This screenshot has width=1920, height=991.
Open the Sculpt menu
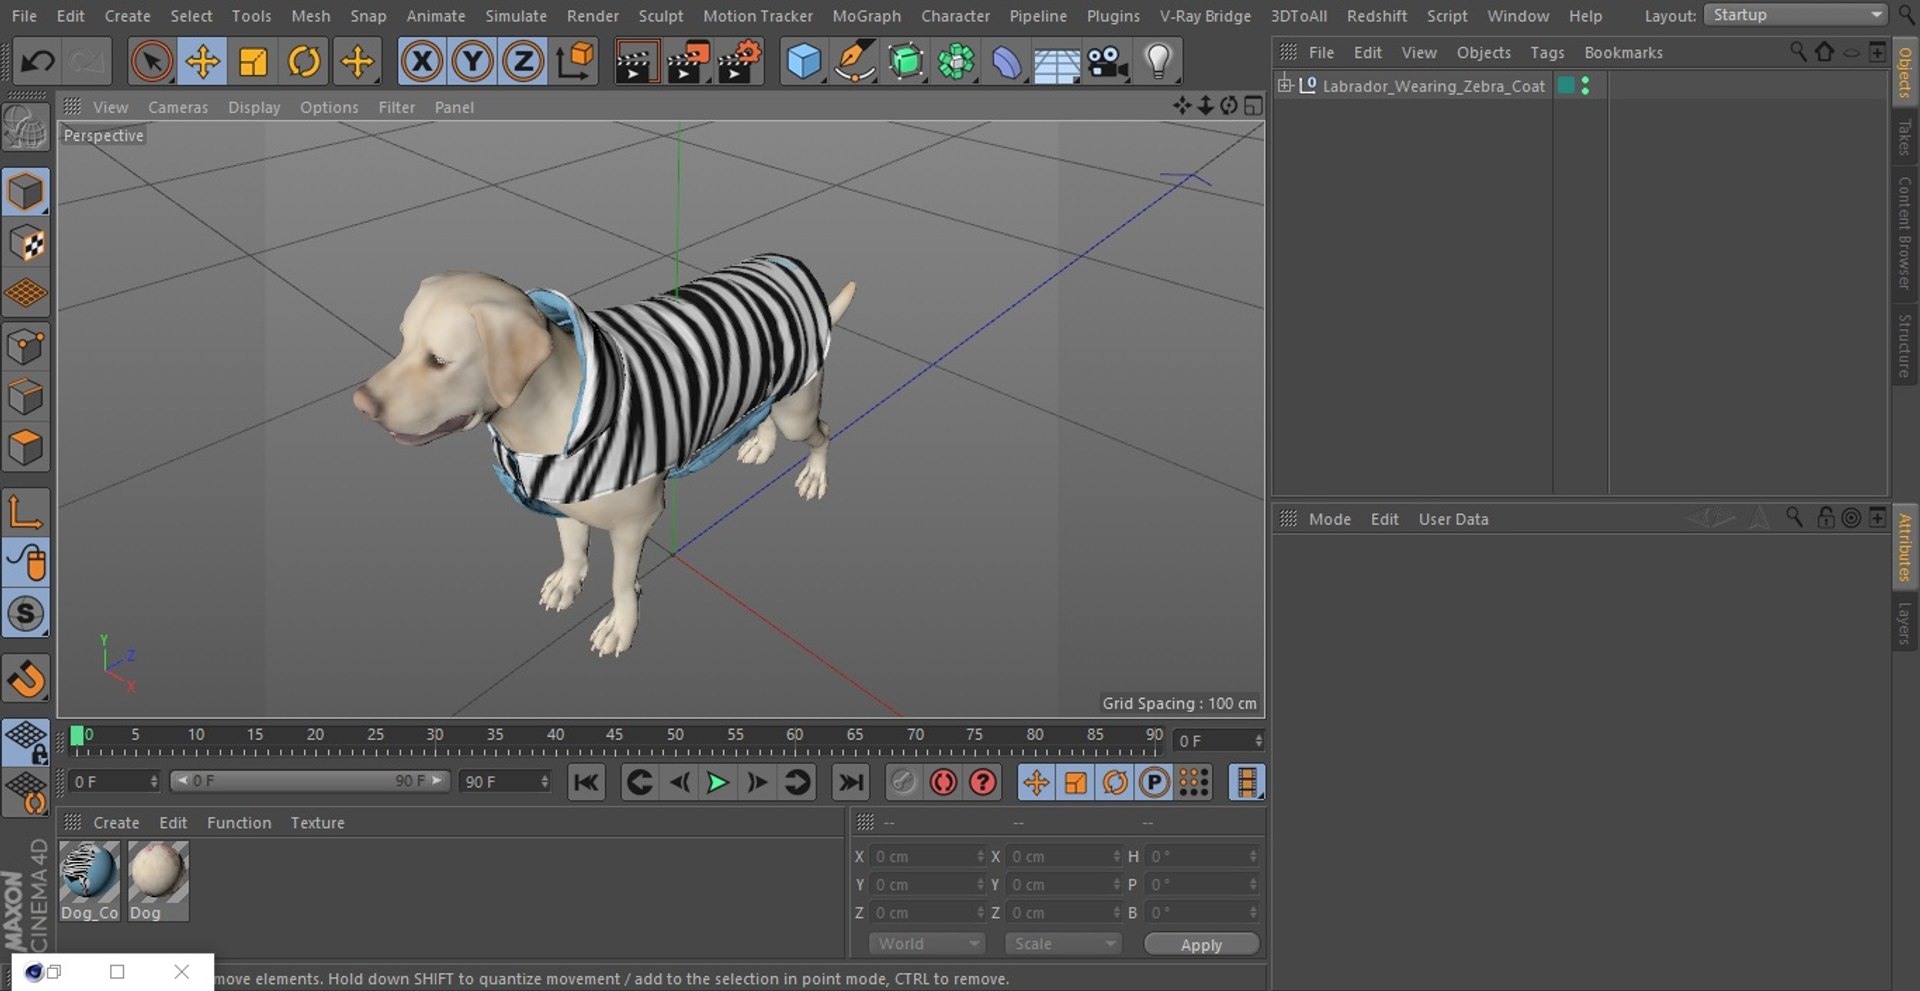(x=661, y=16)
